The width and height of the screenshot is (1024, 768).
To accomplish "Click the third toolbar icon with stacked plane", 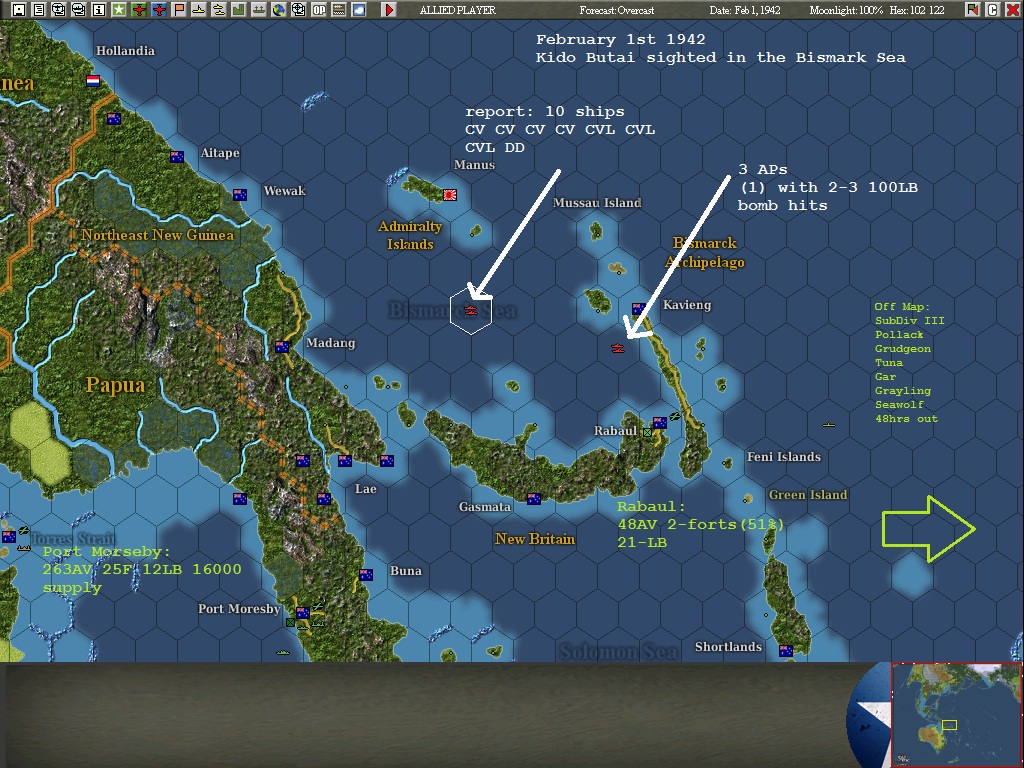I will pos(59,9).
